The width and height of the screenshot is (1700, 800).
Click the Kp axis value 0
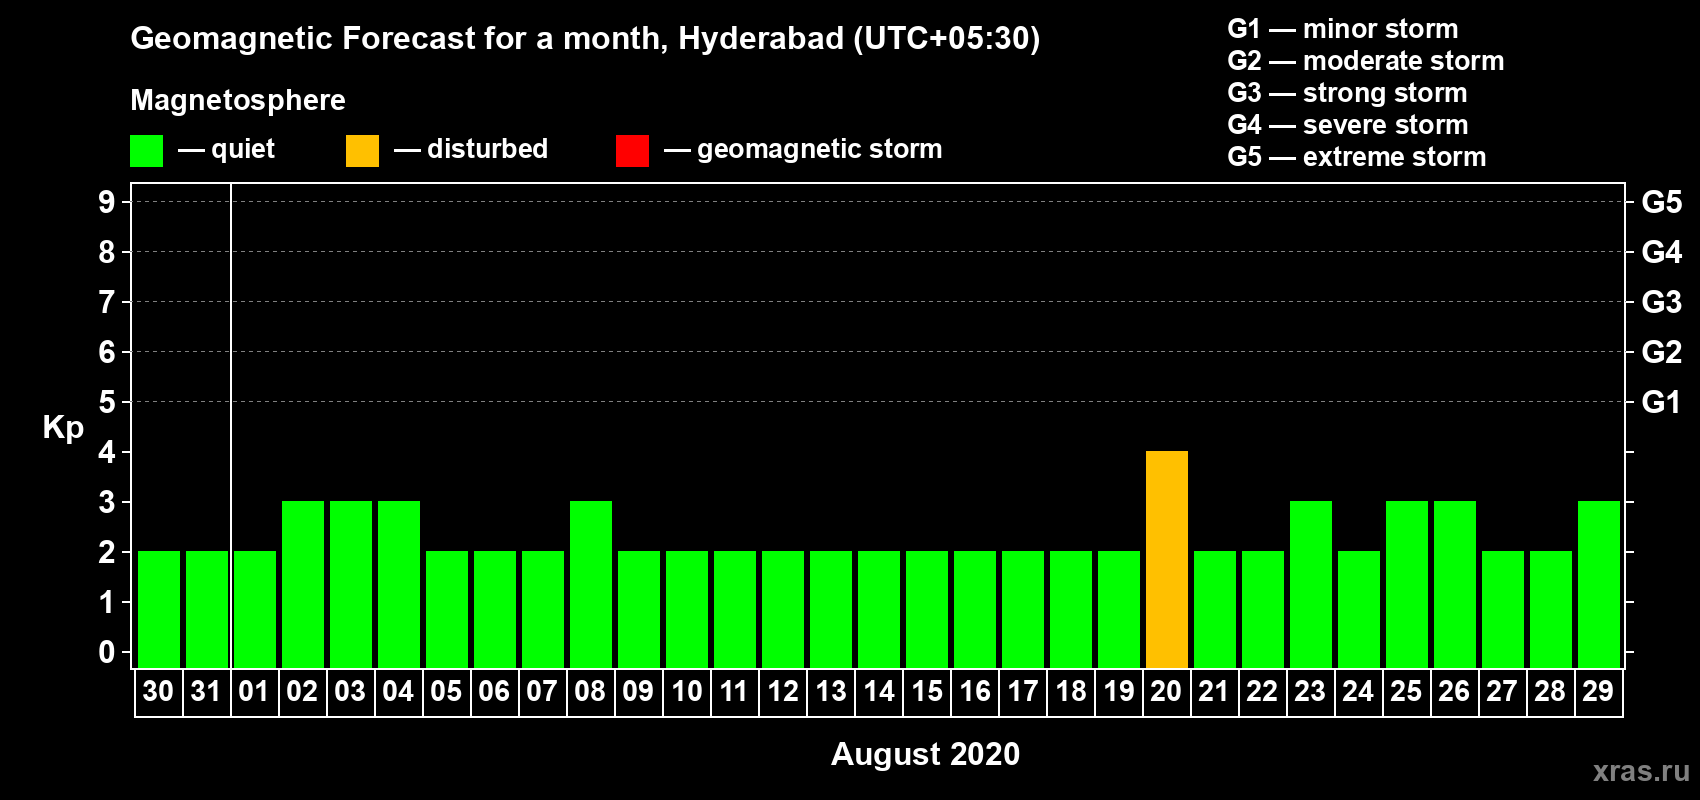click(107, 652)
